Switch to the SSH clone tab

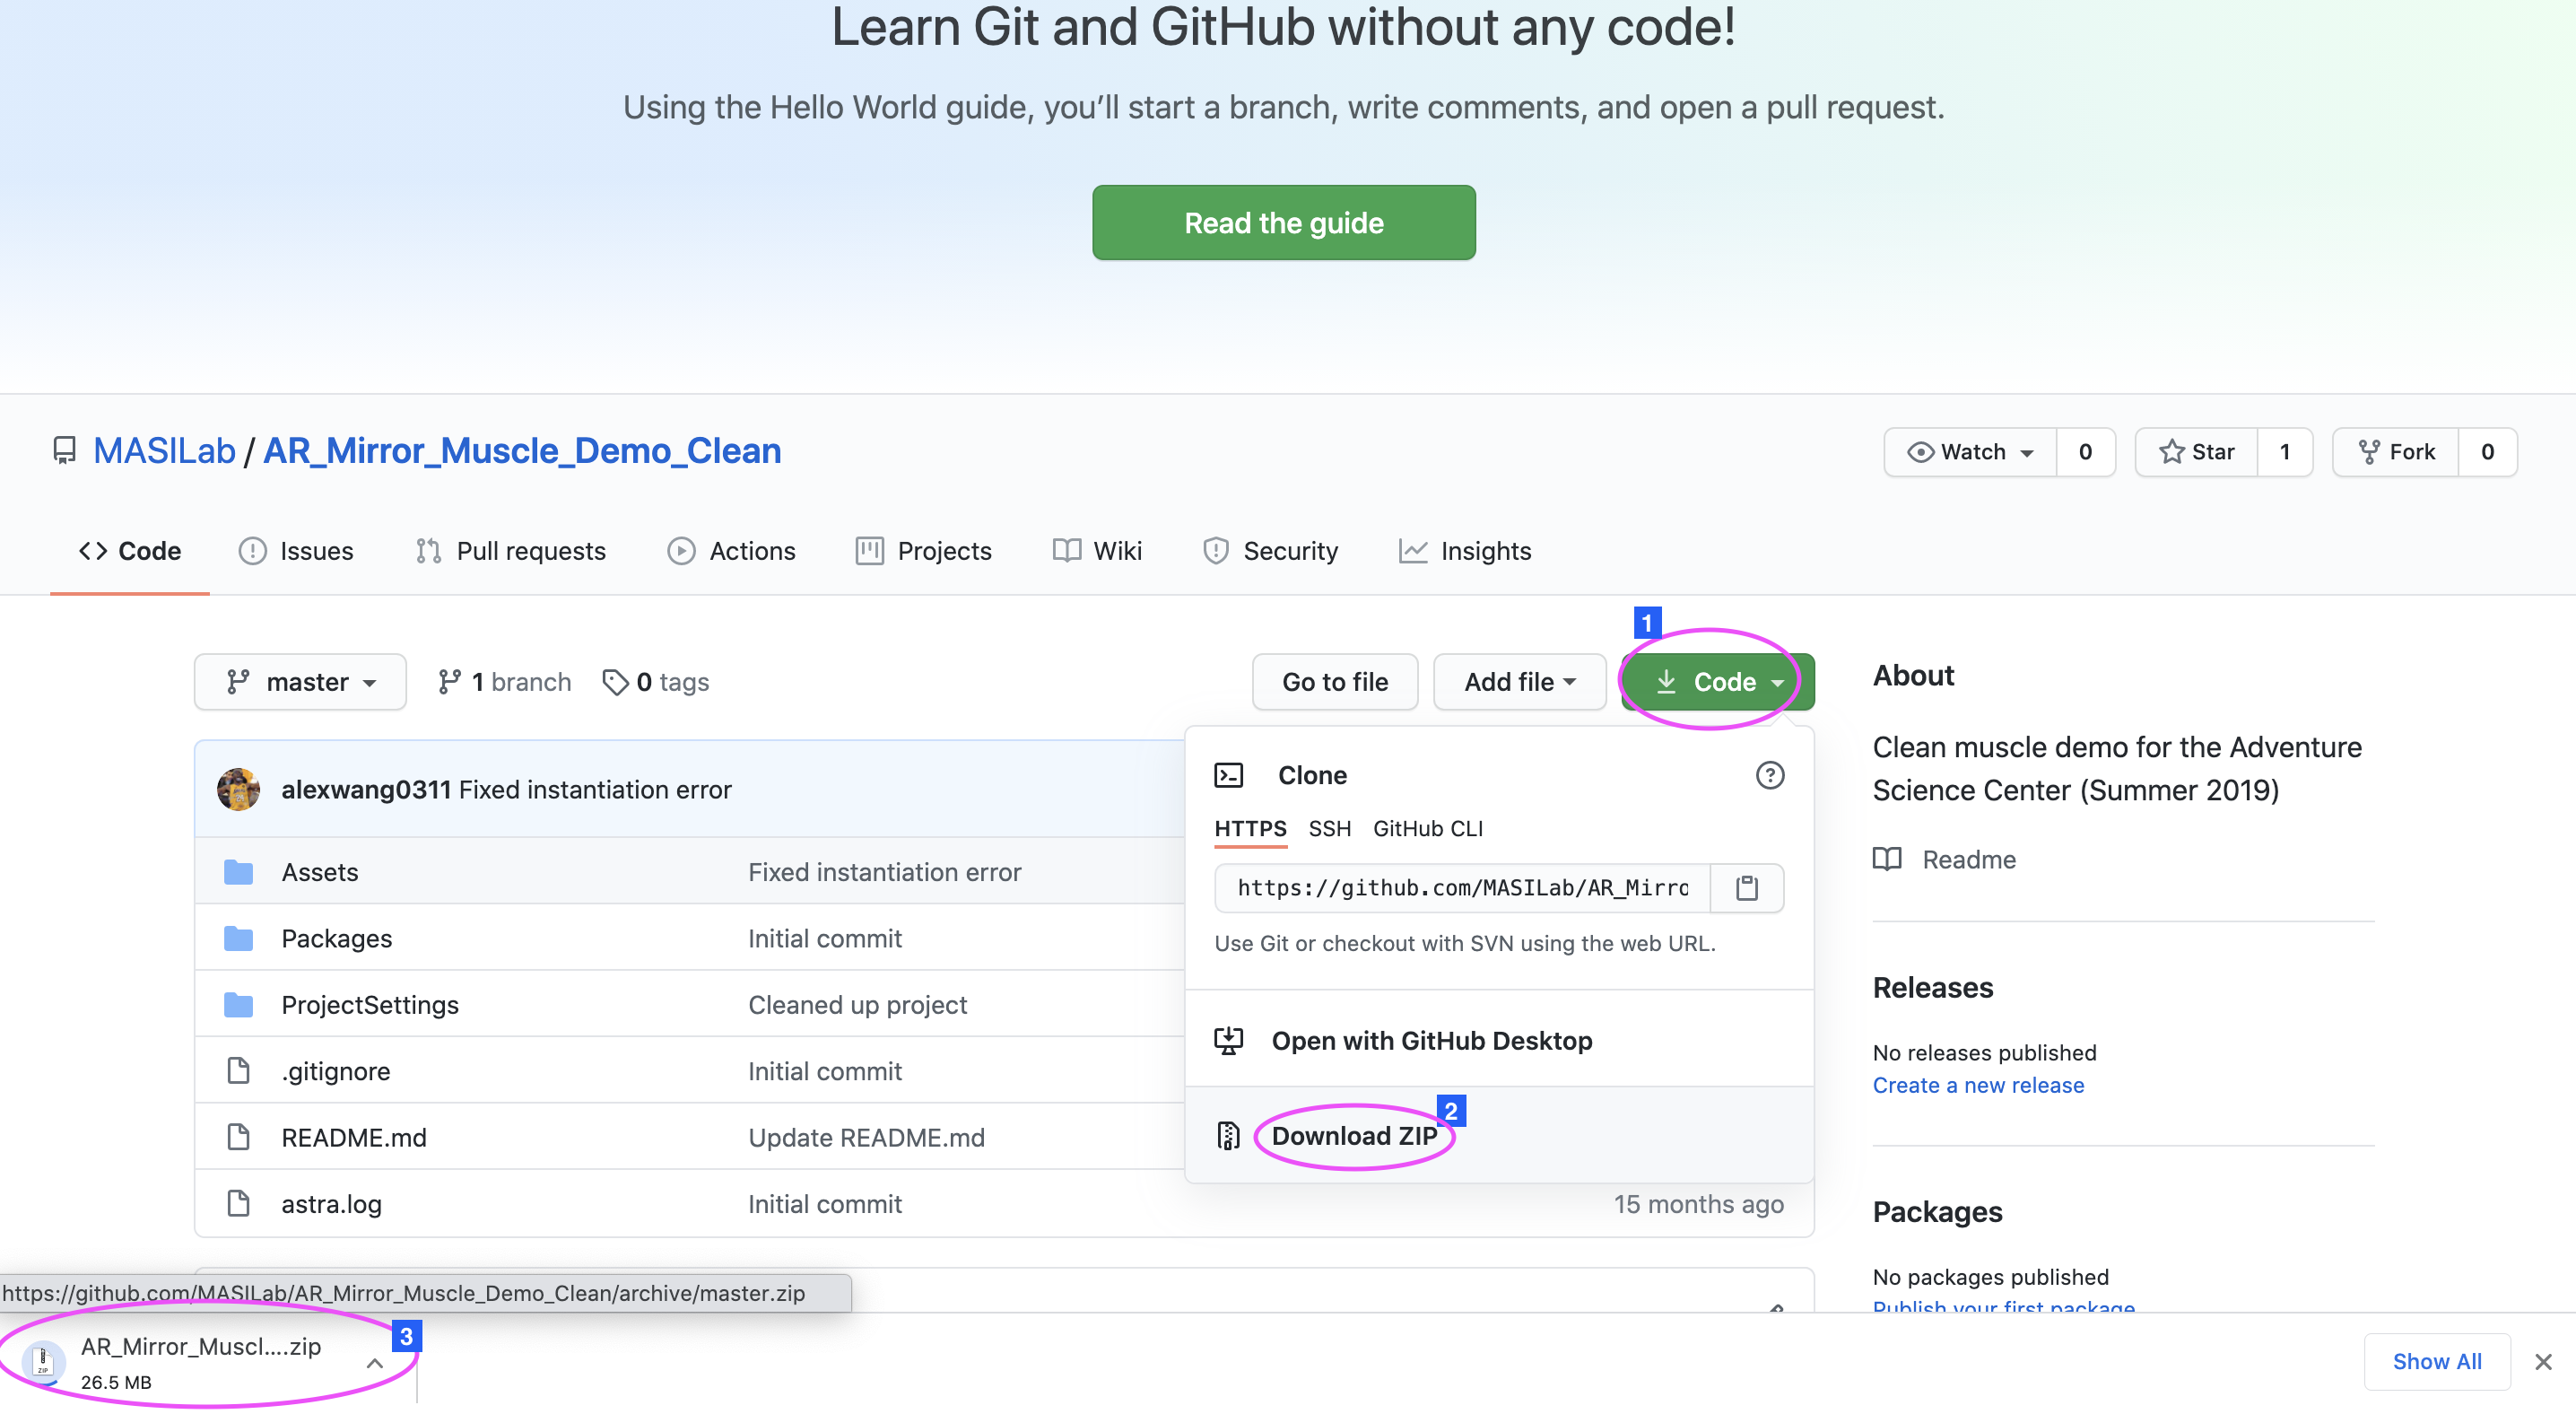click(x=1330, y=828)
